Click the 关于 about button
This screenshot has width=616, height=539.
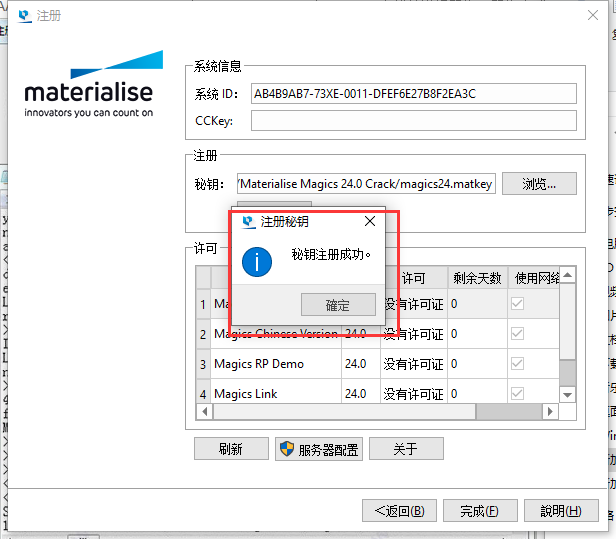coord(406,449)
